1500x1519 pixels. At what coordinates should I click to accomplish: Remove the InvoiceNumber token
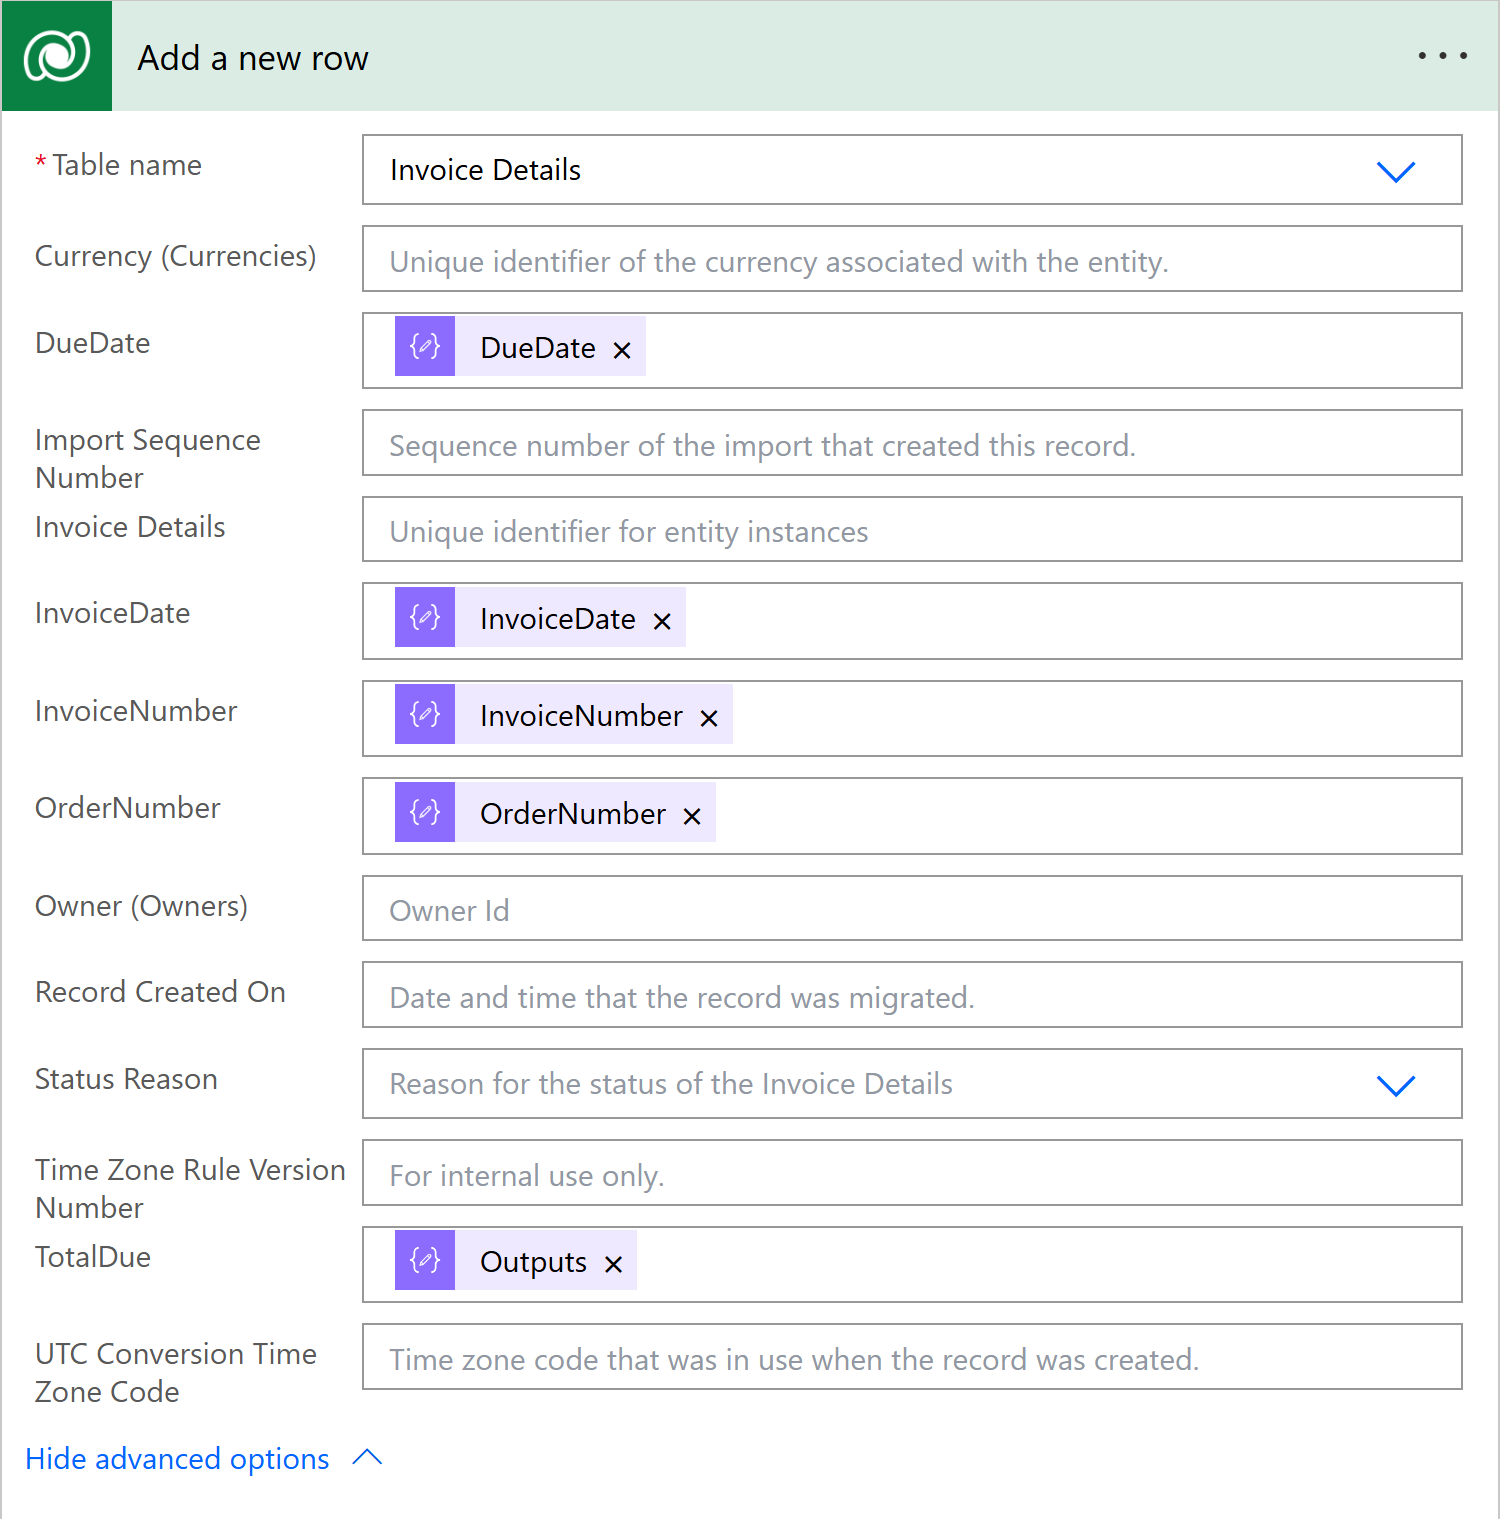(709, 718)
